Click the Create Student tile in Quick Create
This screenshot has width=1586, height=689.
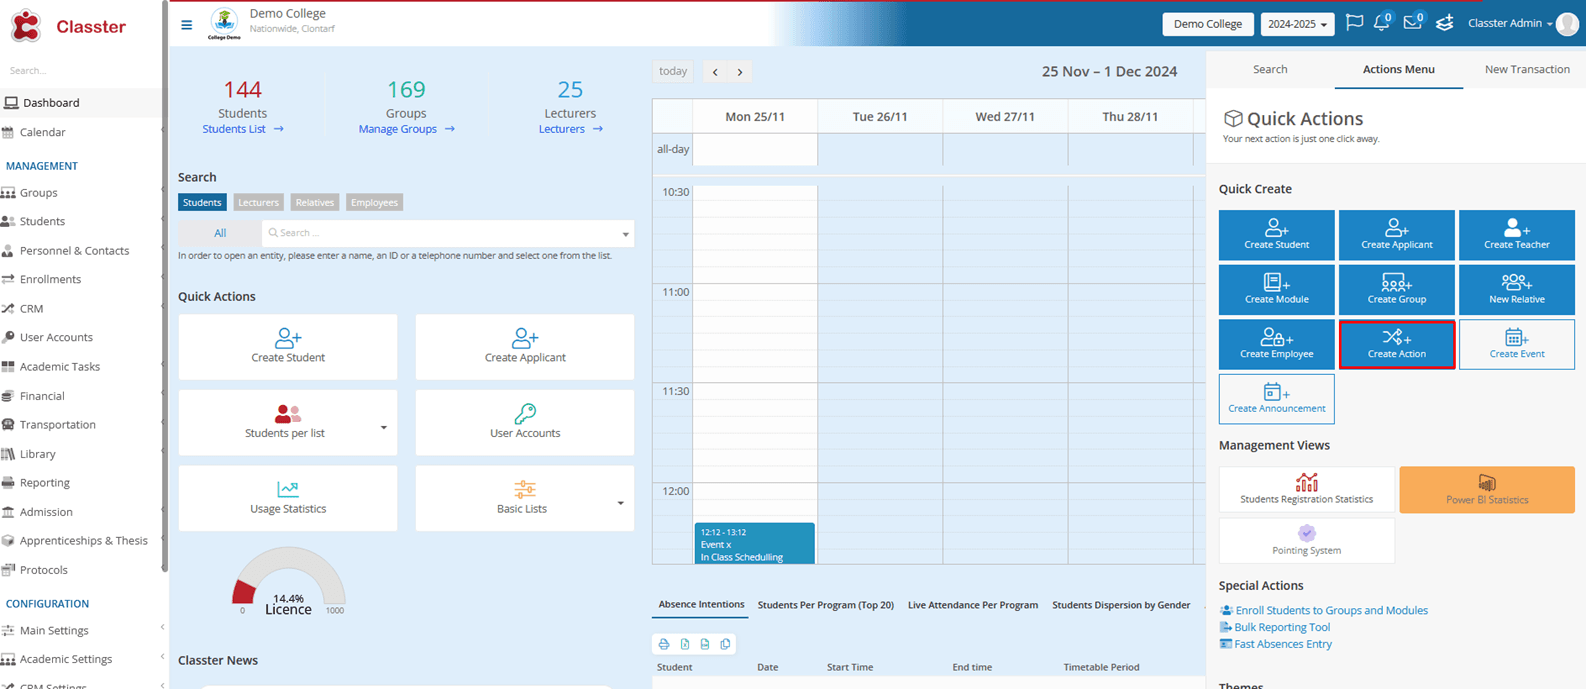pos(1276,235)
